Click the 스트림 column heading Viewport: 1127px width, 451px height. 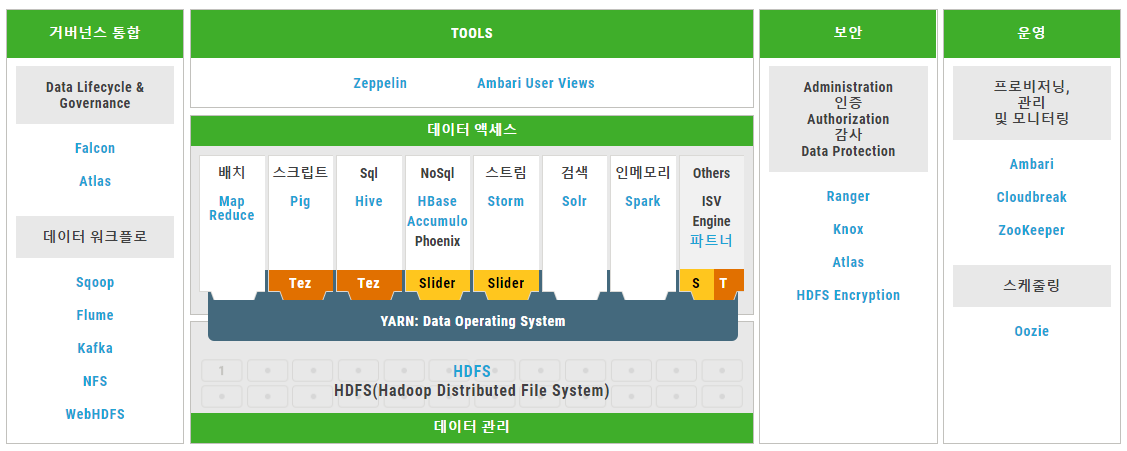point(505,173)
